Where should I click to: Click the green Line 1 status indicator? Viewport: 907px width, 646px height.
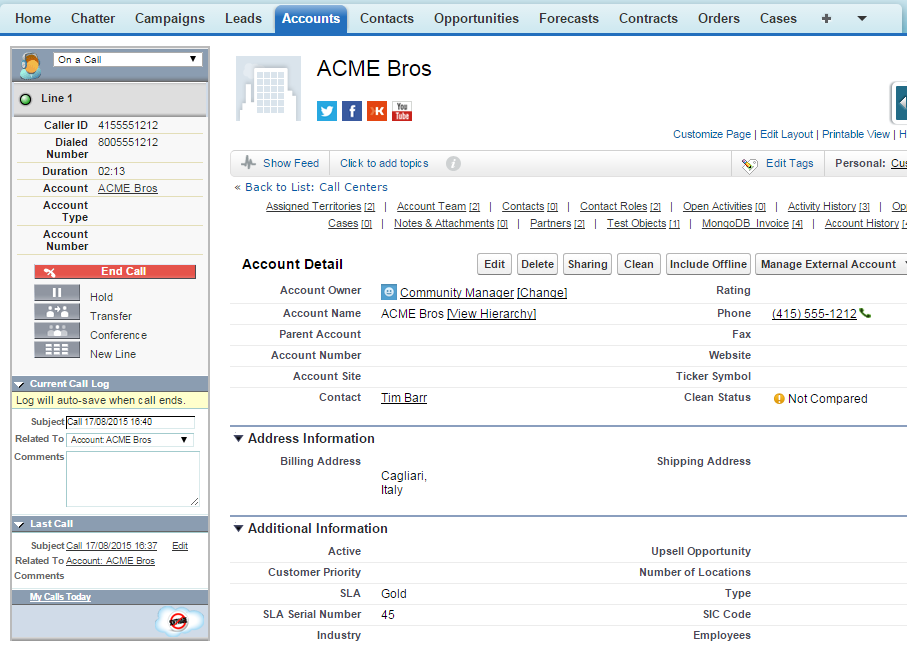[x=25, y=99]
